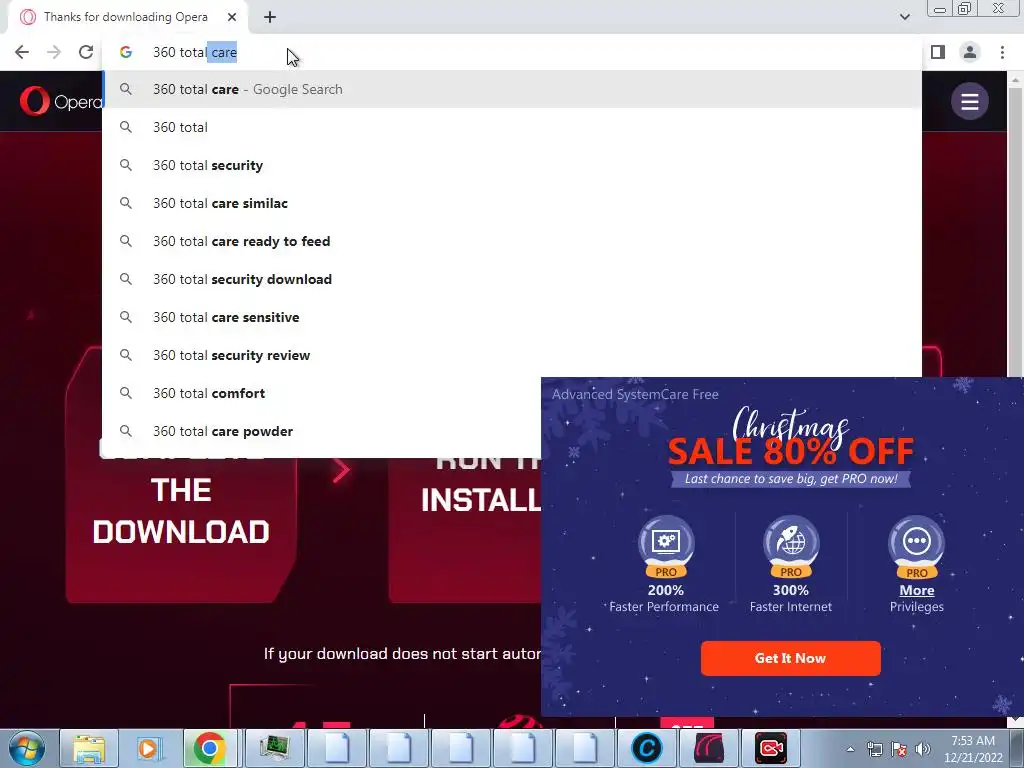Close the 'Thanks for downloading Opera' tab
The height and width of the screenshot is (768, 1024).
pos(232,17)
